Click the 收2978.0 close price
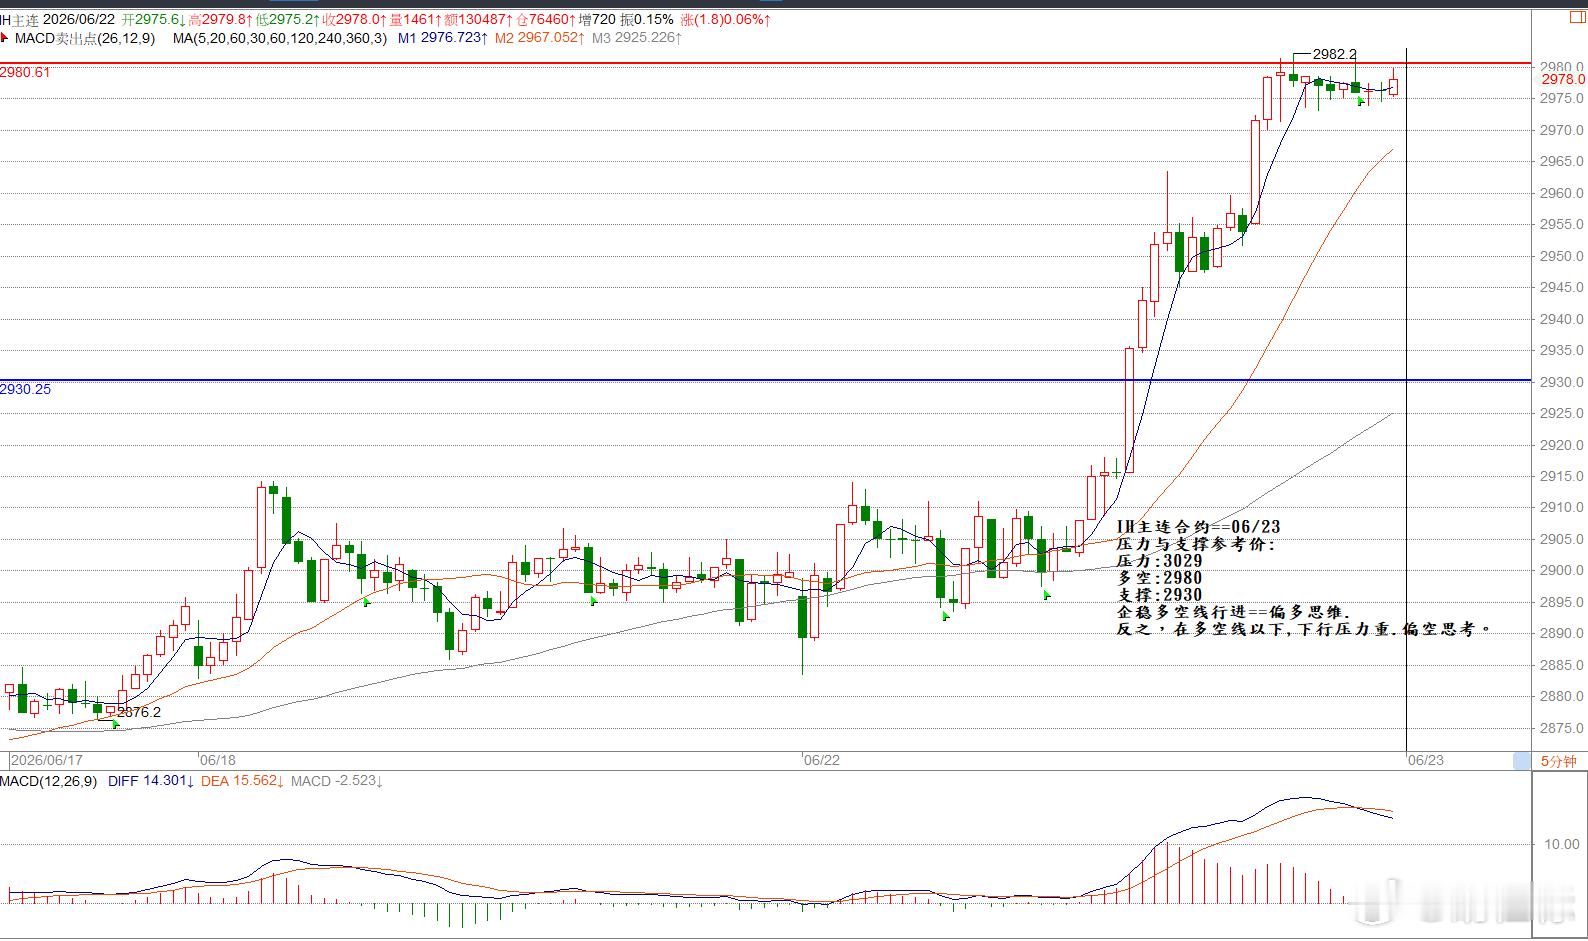This screenshot has width=1588, height=941. pos(355,19)
